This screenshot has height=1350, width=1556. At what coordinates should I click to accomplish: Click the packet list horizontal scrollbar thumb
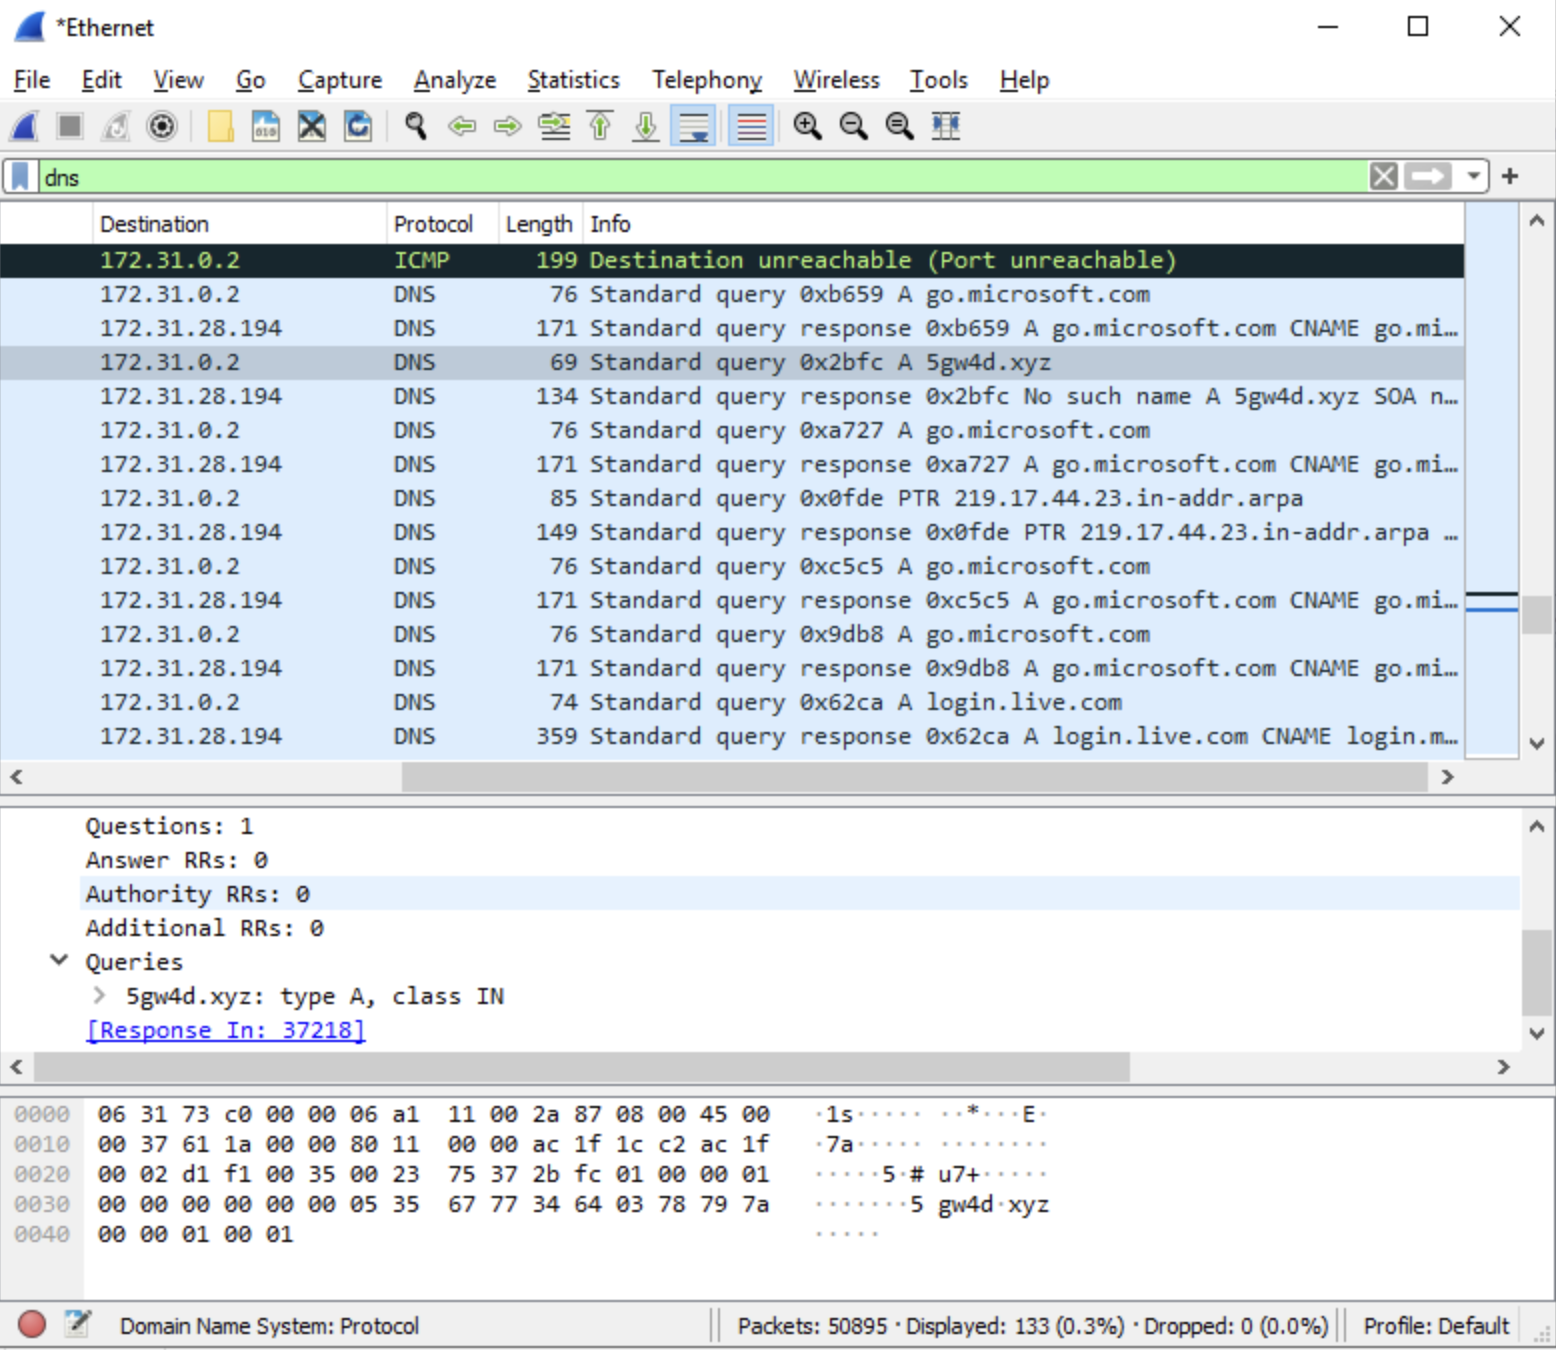914,777
